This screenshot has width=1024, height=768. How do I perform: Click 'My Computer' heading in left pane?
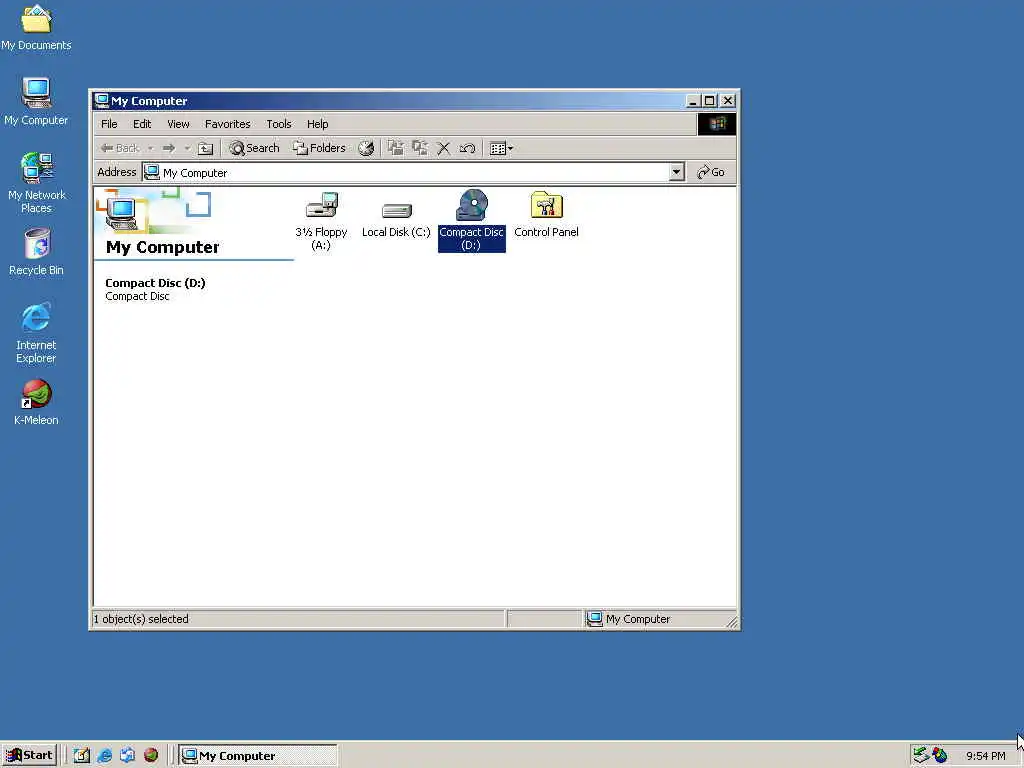pos(163,247)
